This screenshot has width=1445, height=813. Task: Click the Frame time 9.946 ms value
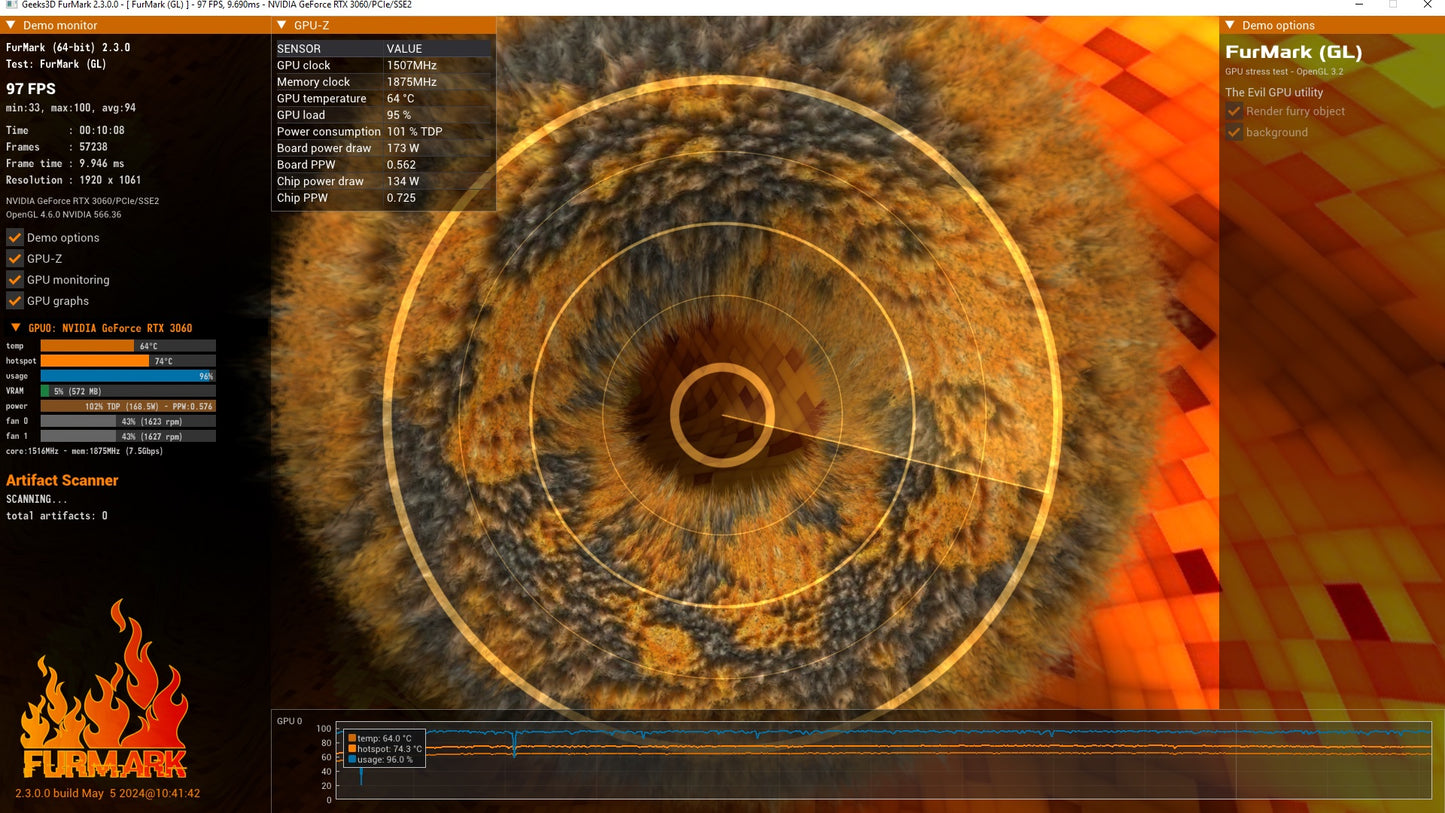click(102, 164)
